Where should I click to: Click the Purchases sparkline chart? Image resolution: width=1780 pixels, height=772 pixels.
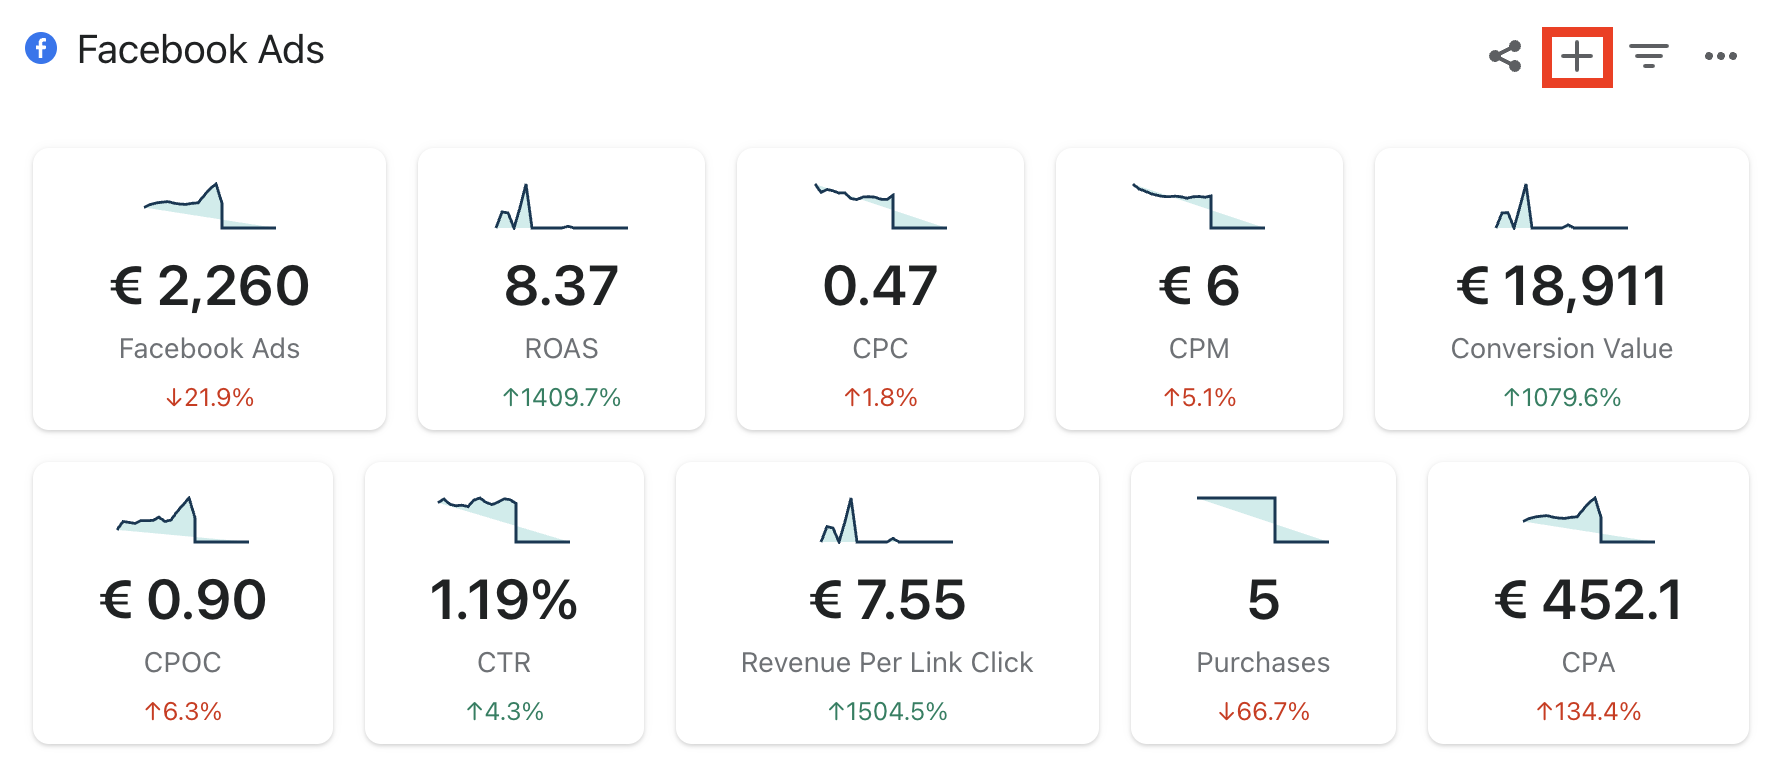1263,520
